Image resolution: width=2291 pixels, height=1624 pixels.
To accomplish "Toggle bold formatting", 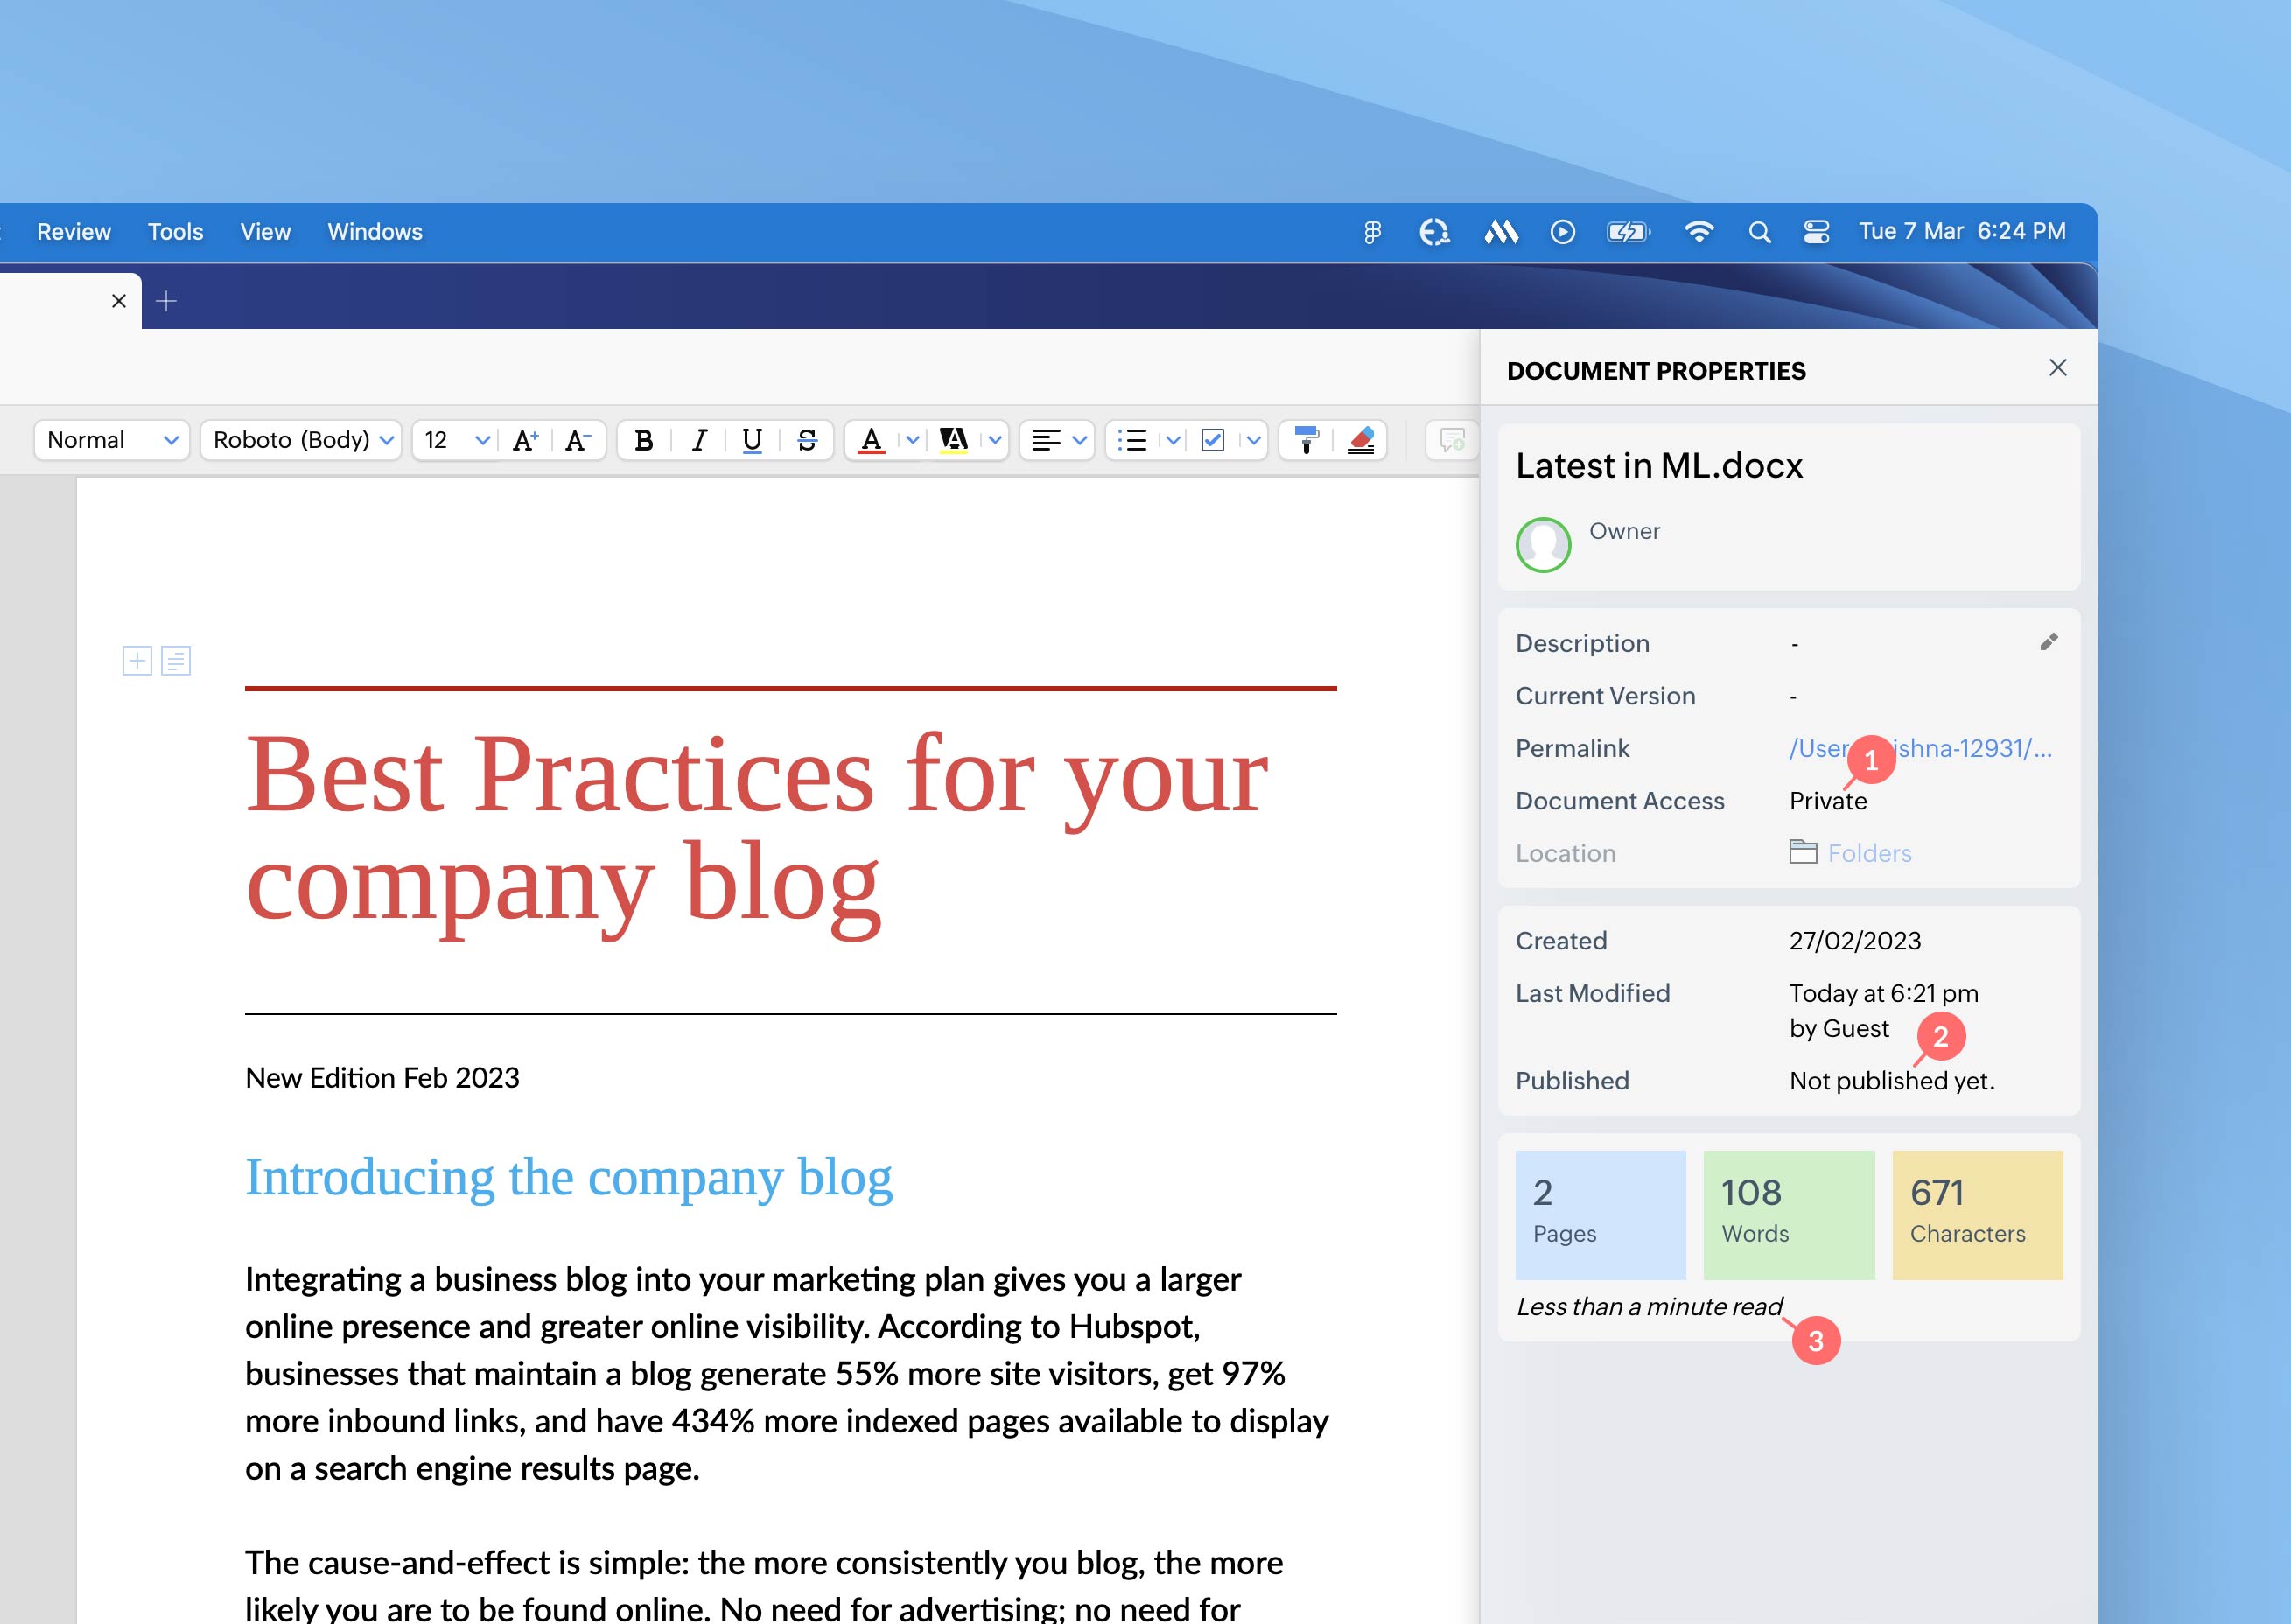I will (x=644, y=440).
